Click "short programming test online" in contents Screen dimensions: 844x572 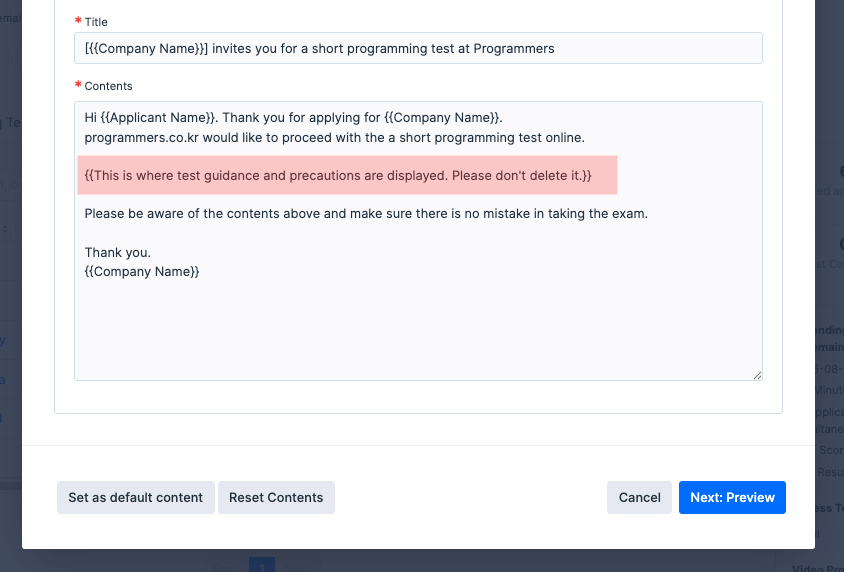[491, 137]
